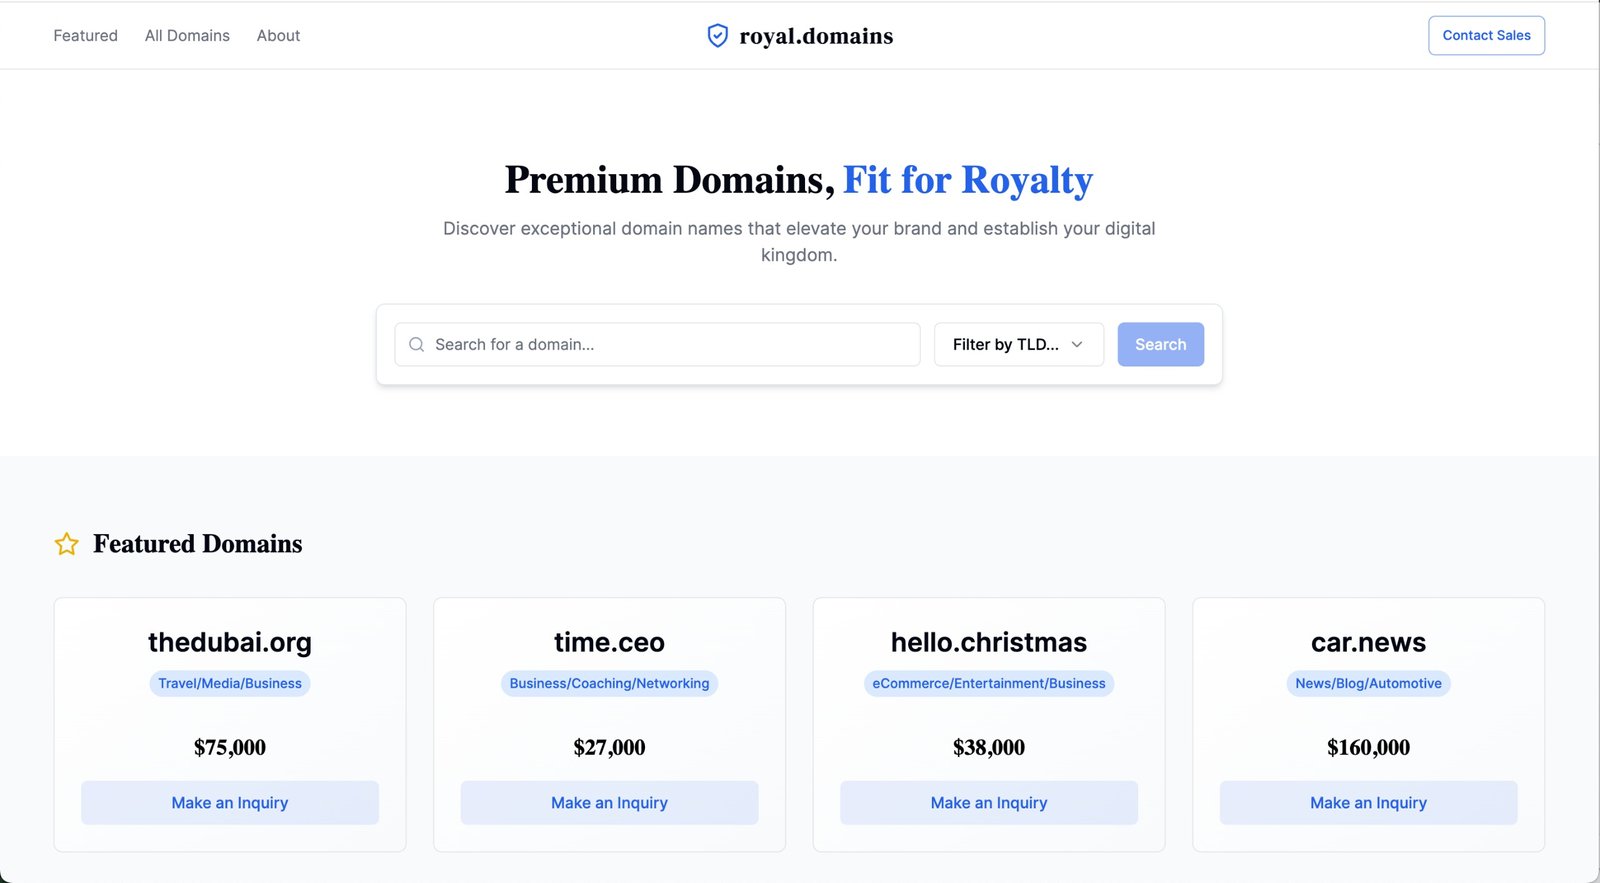
Task: Open the Filter by TLD dropdown
Action: tap(1019, 344)
